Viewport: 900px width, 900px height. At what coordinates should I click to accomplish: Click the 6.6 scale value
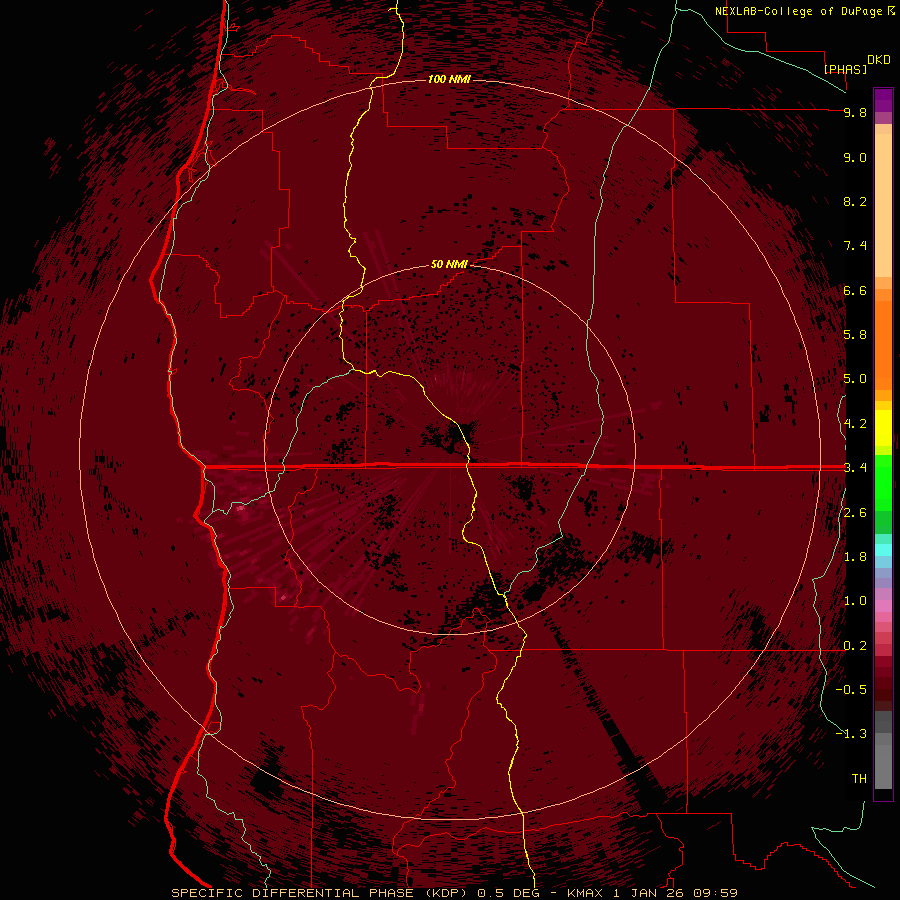point(855,290)
